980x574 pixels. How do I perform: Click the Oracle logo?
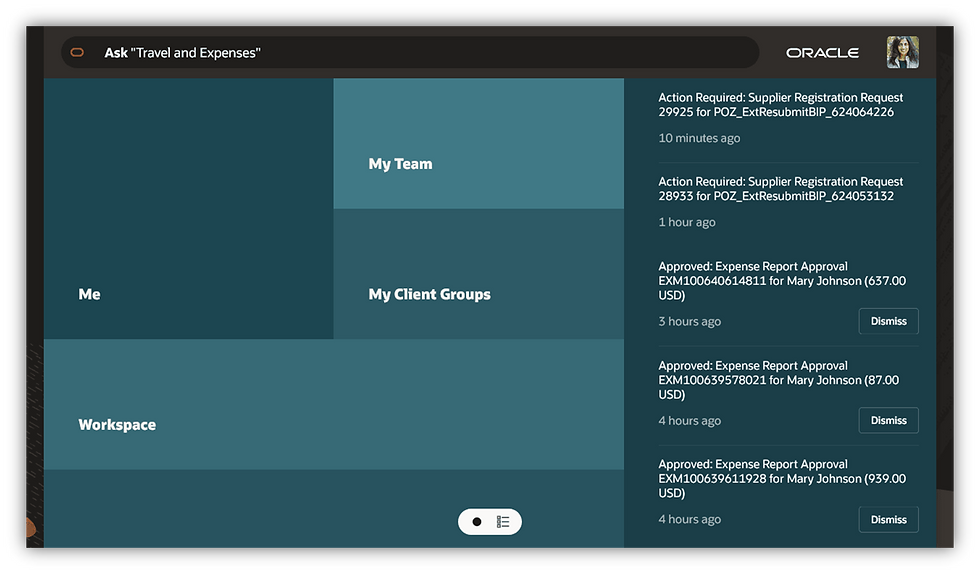pos(822,53)
